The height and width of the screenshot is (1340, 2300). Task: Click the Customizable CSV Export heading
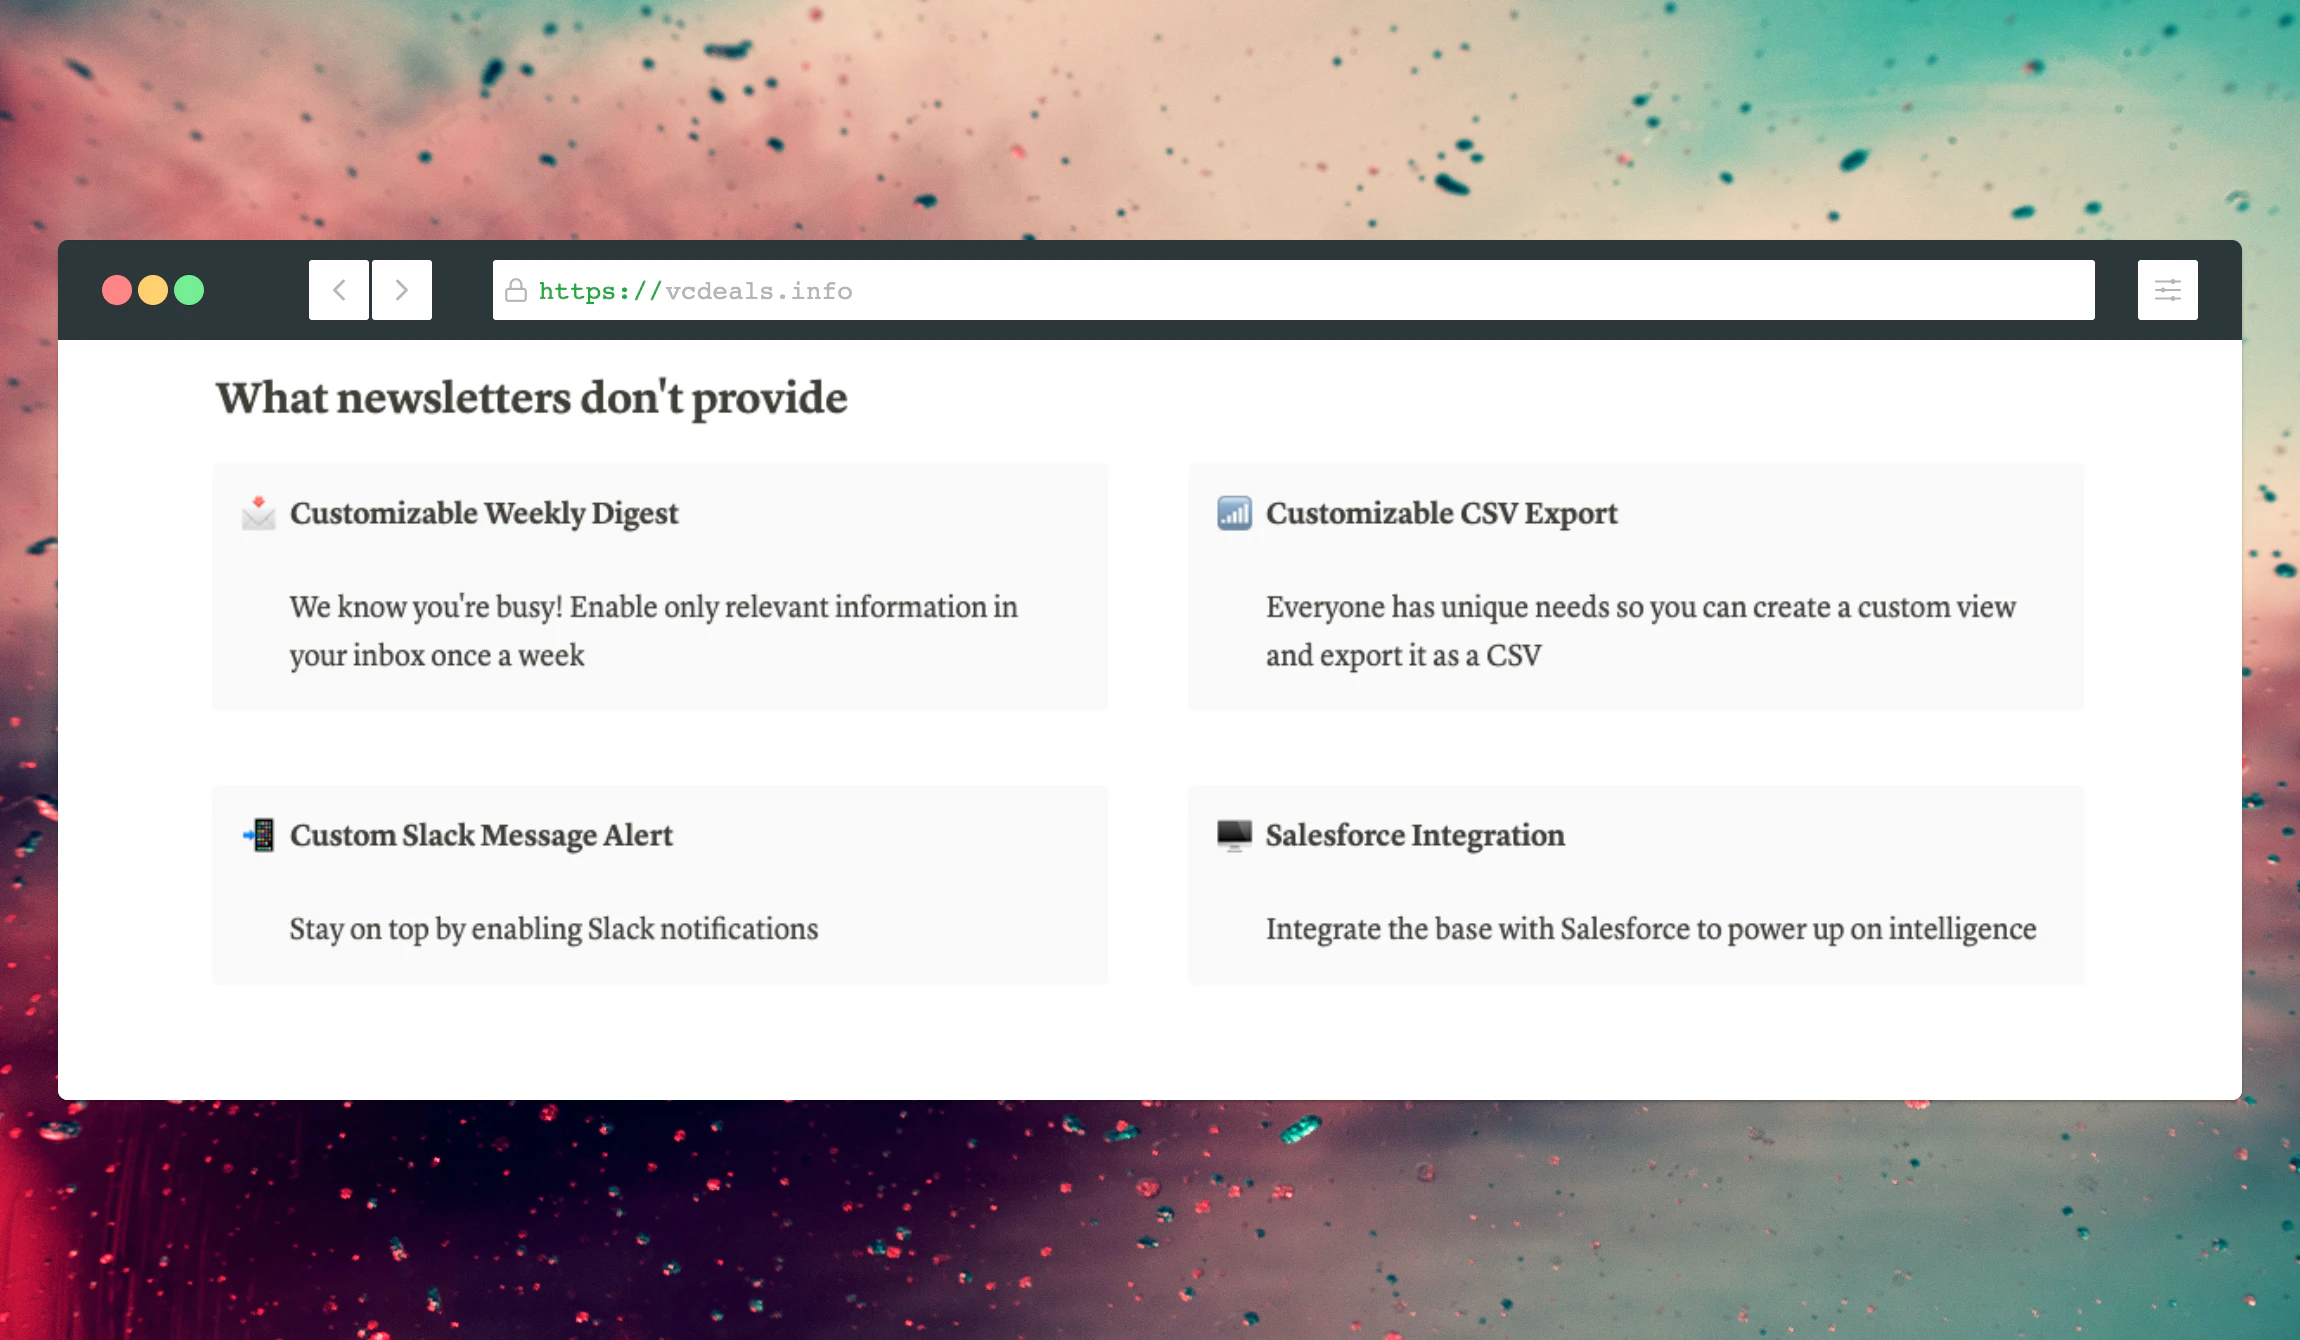pyautogui.click(x=1441, y=513)
